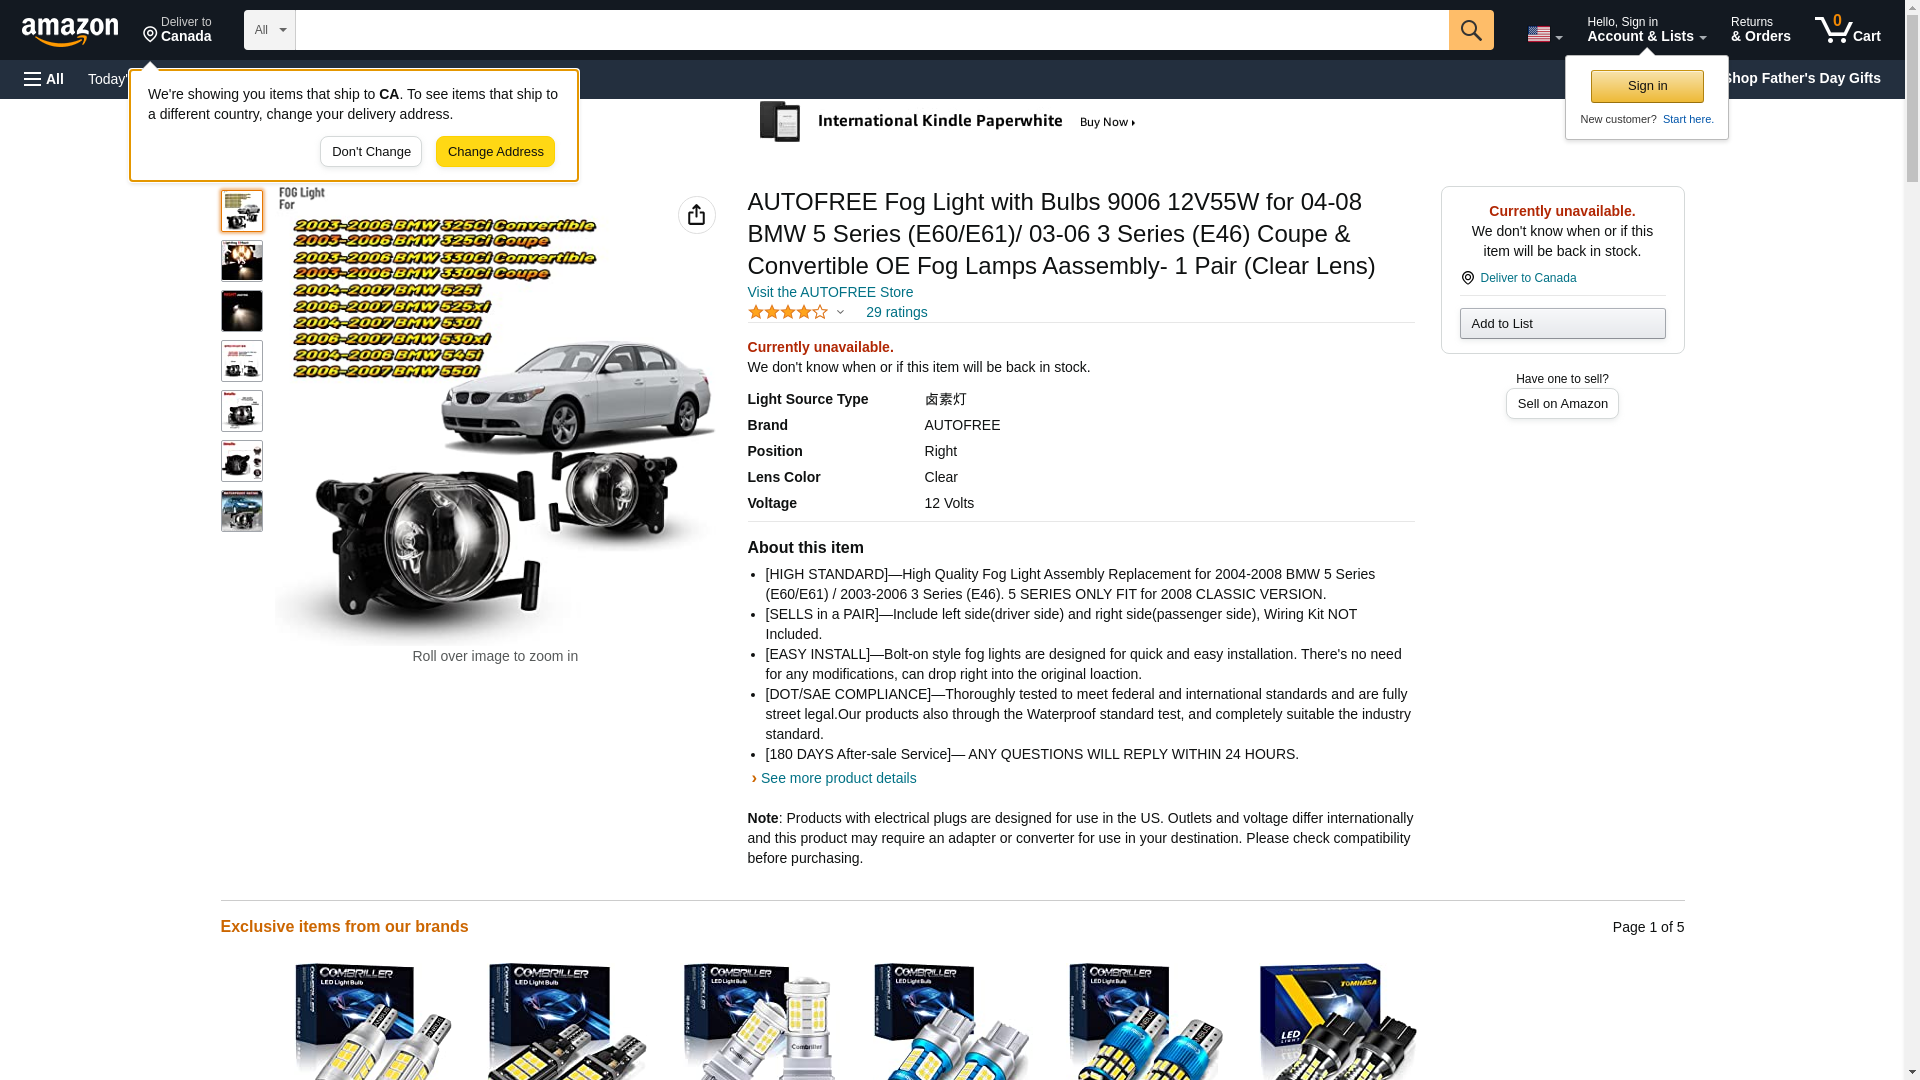Select the second product thumbnail

coord(241,261)
